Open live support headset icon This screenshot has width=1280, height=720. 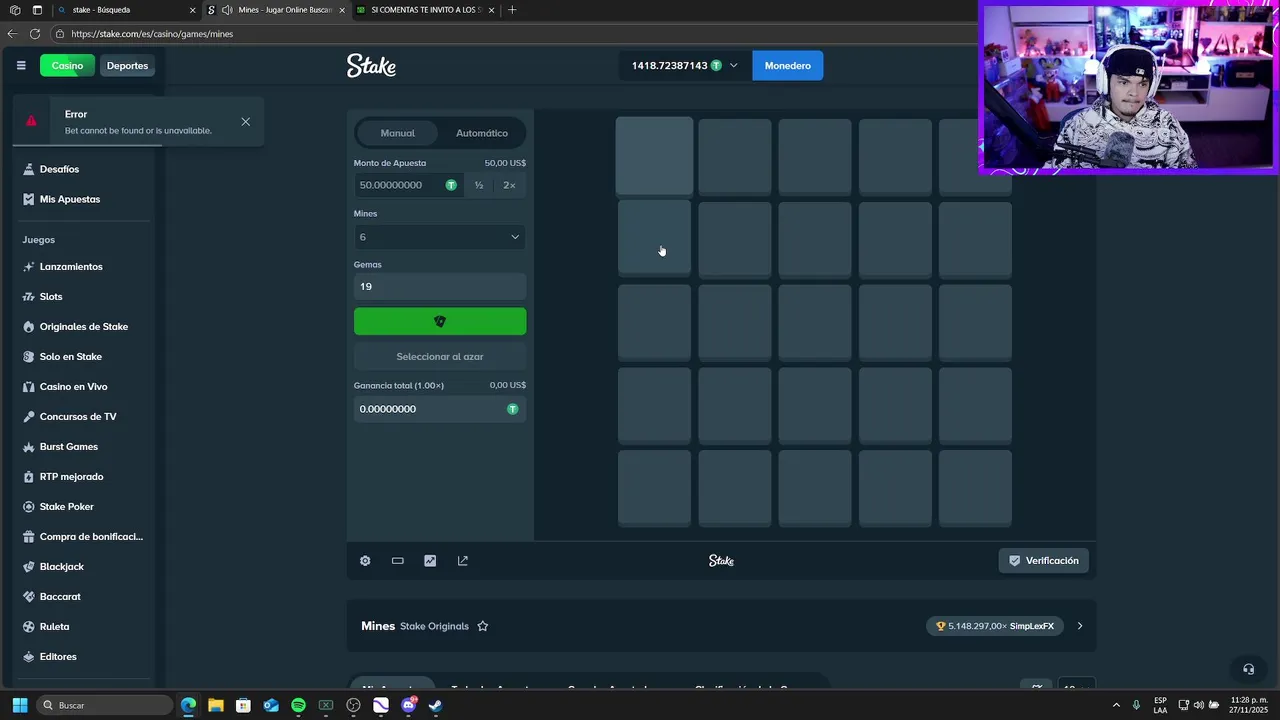pos(1248,669)
